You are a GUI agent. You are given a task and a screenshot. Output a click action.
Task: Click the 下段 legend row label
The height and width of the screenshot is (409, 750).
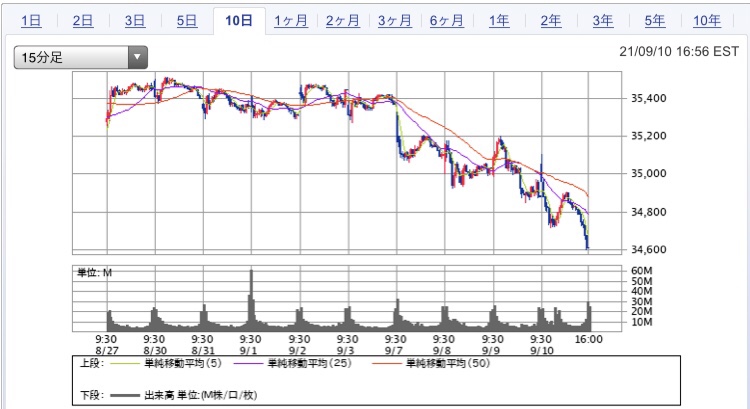click(91, 395)
